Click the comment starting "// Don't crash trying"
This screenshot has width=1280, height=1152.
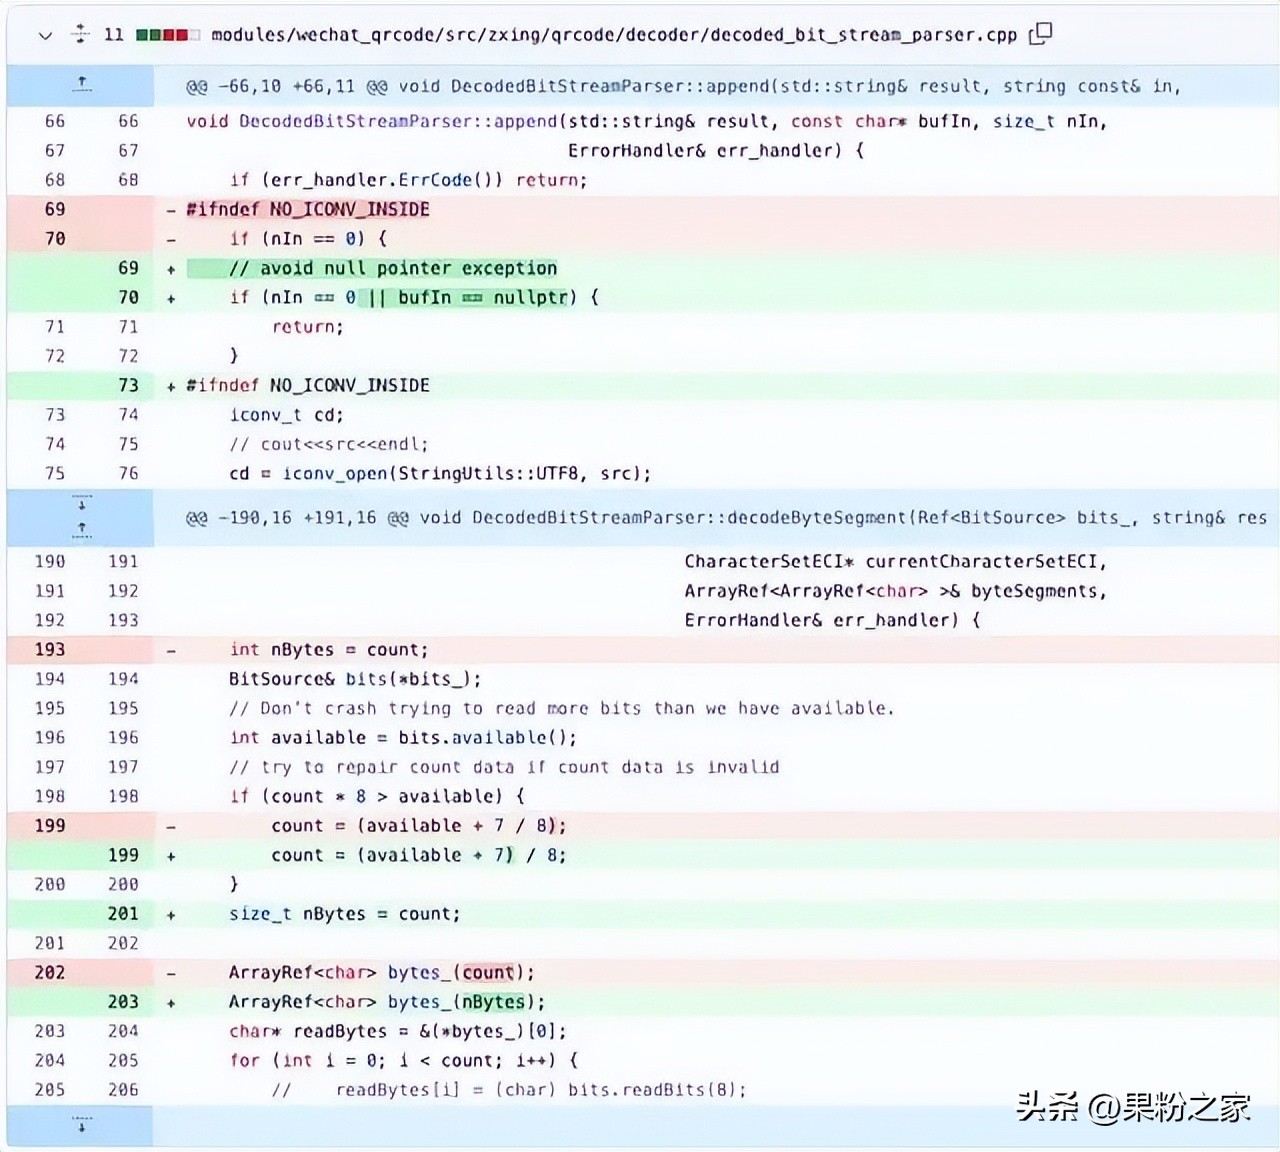[x=562, y=708]
